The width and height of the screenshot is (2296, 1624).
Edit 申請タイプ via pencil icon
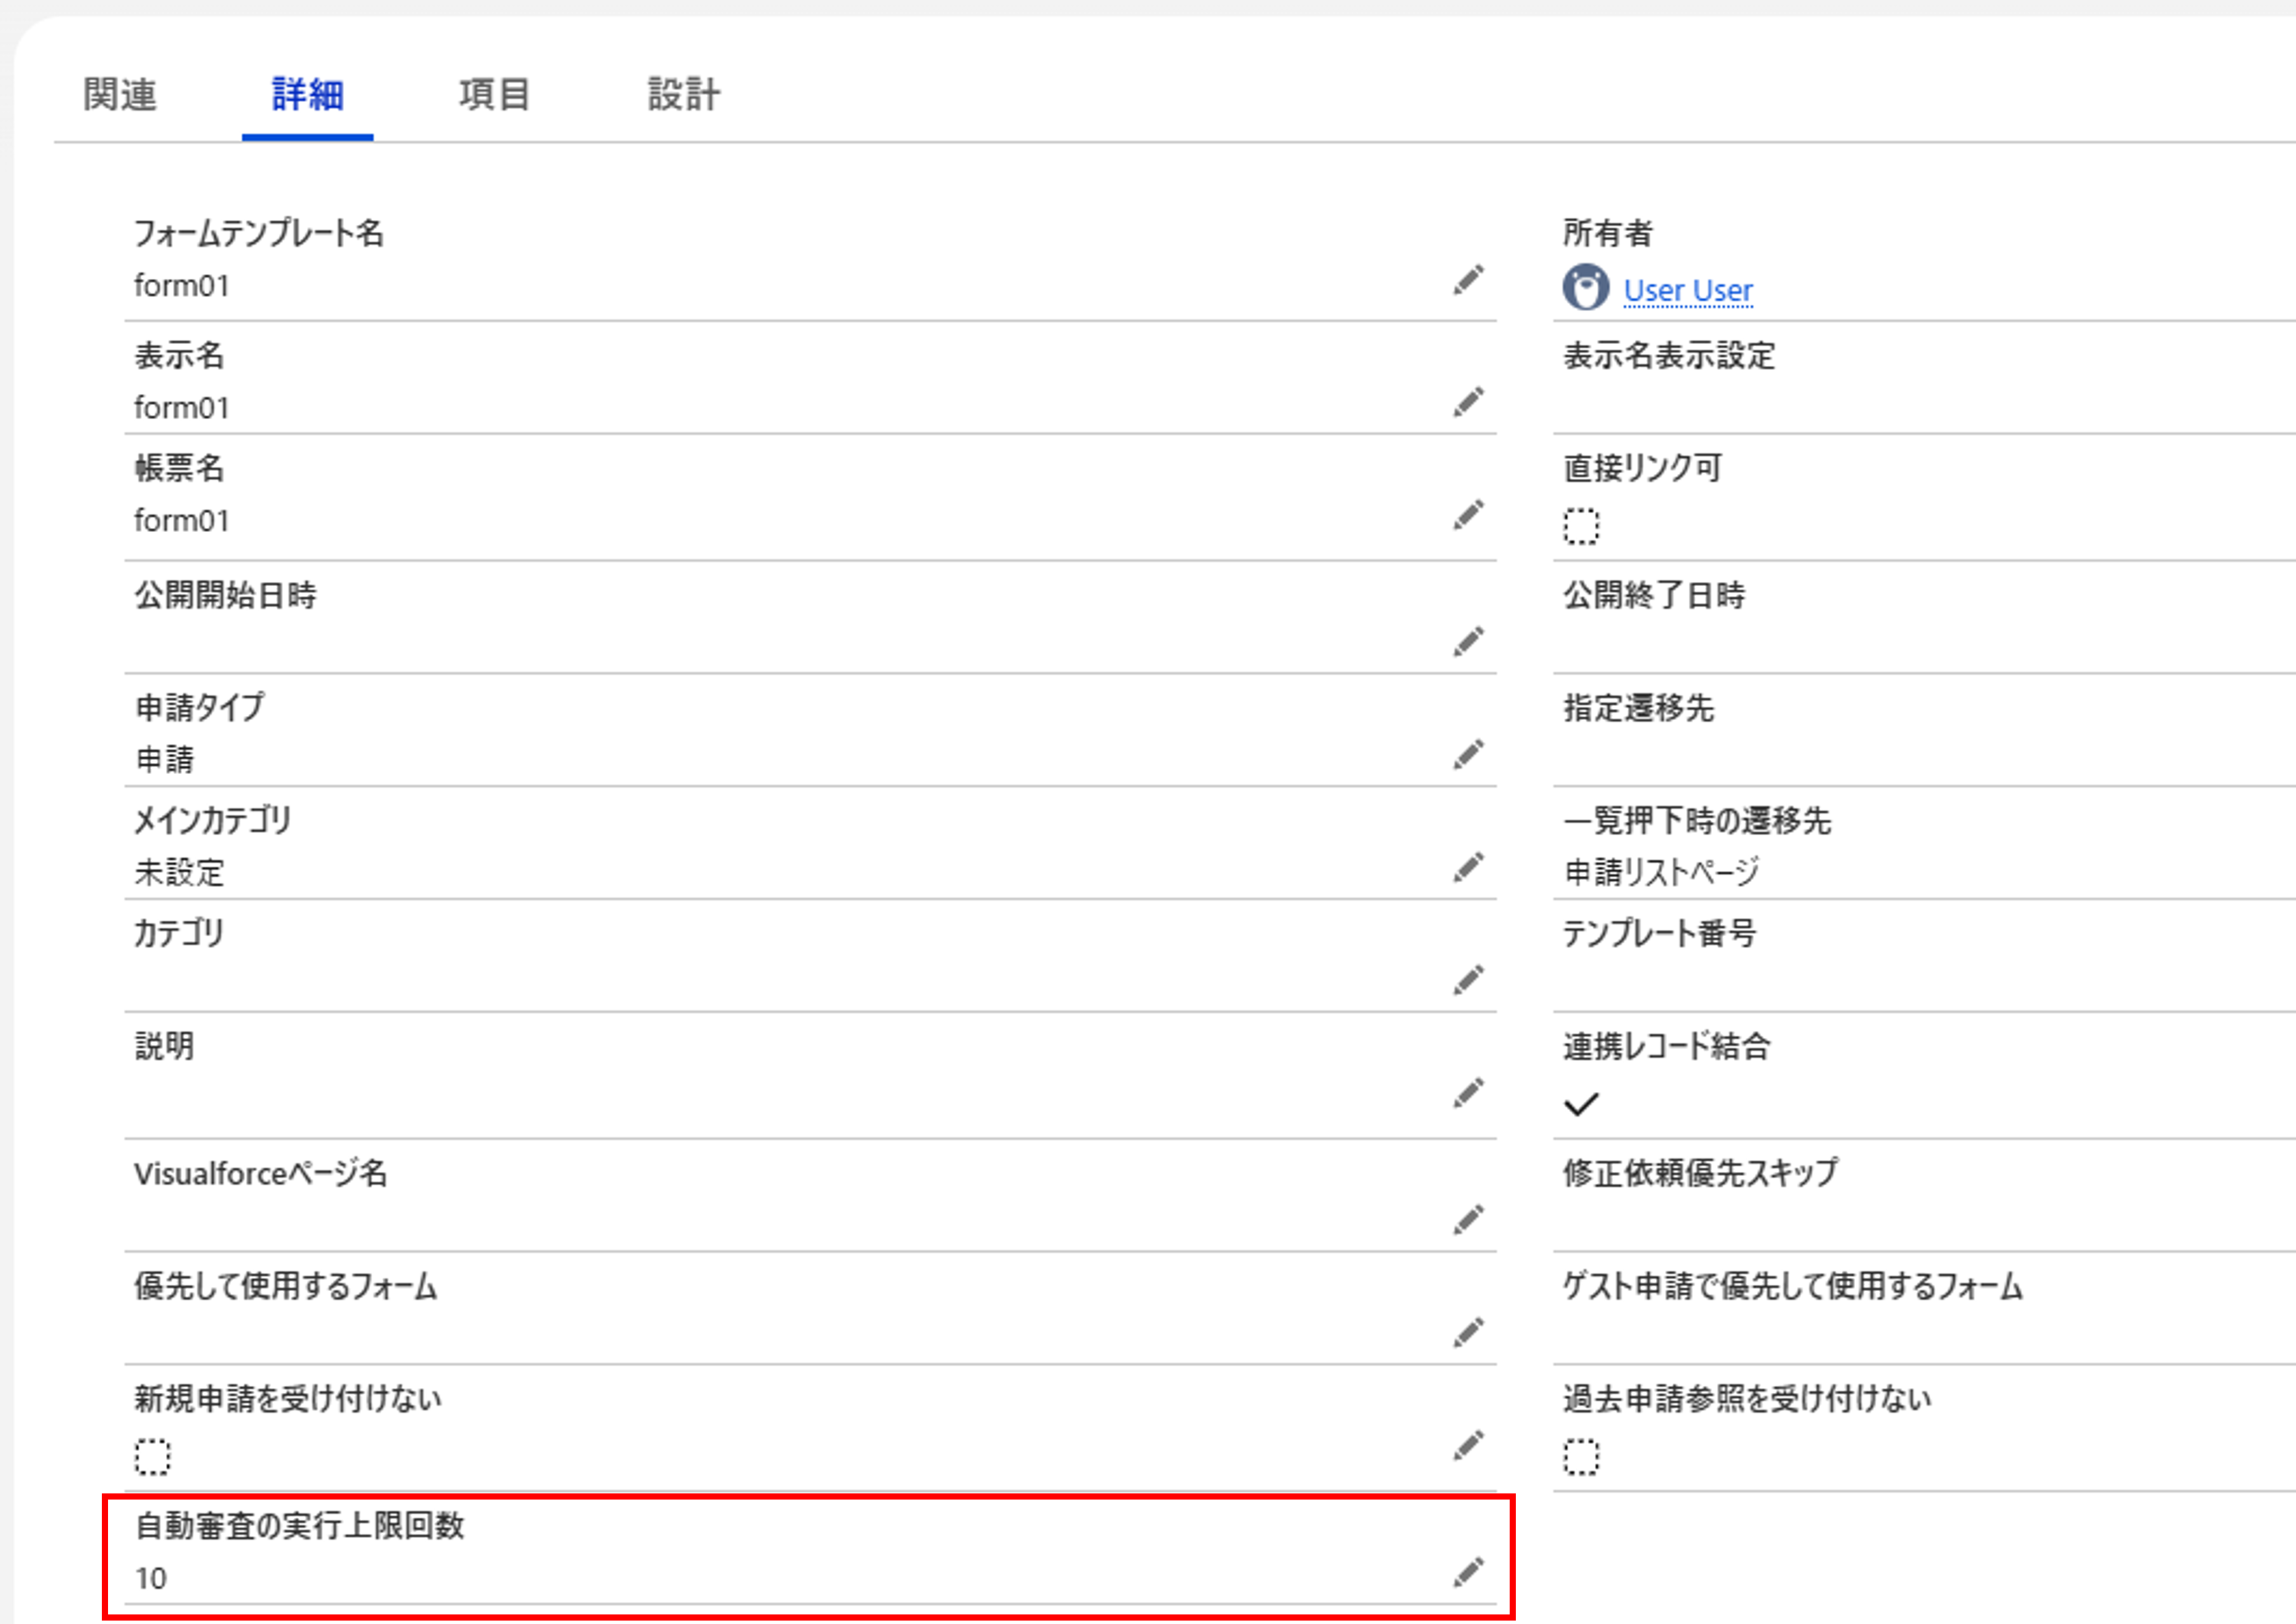[1468, 755]
